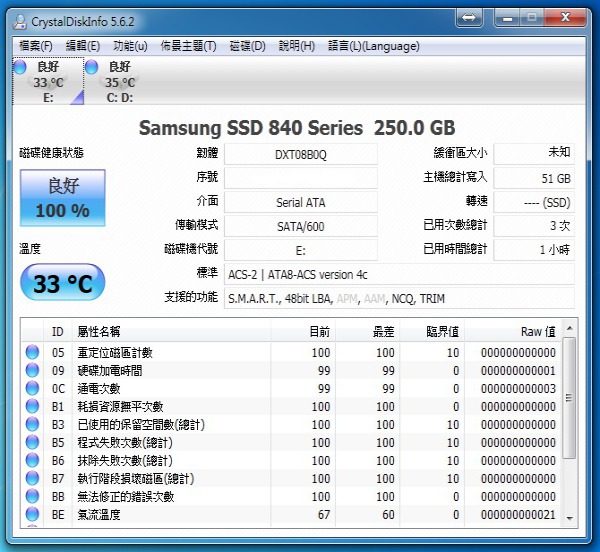Click the drive letter E: field
Image resolution: width=600 pixels, height=552 pixels.
point(301,251)
